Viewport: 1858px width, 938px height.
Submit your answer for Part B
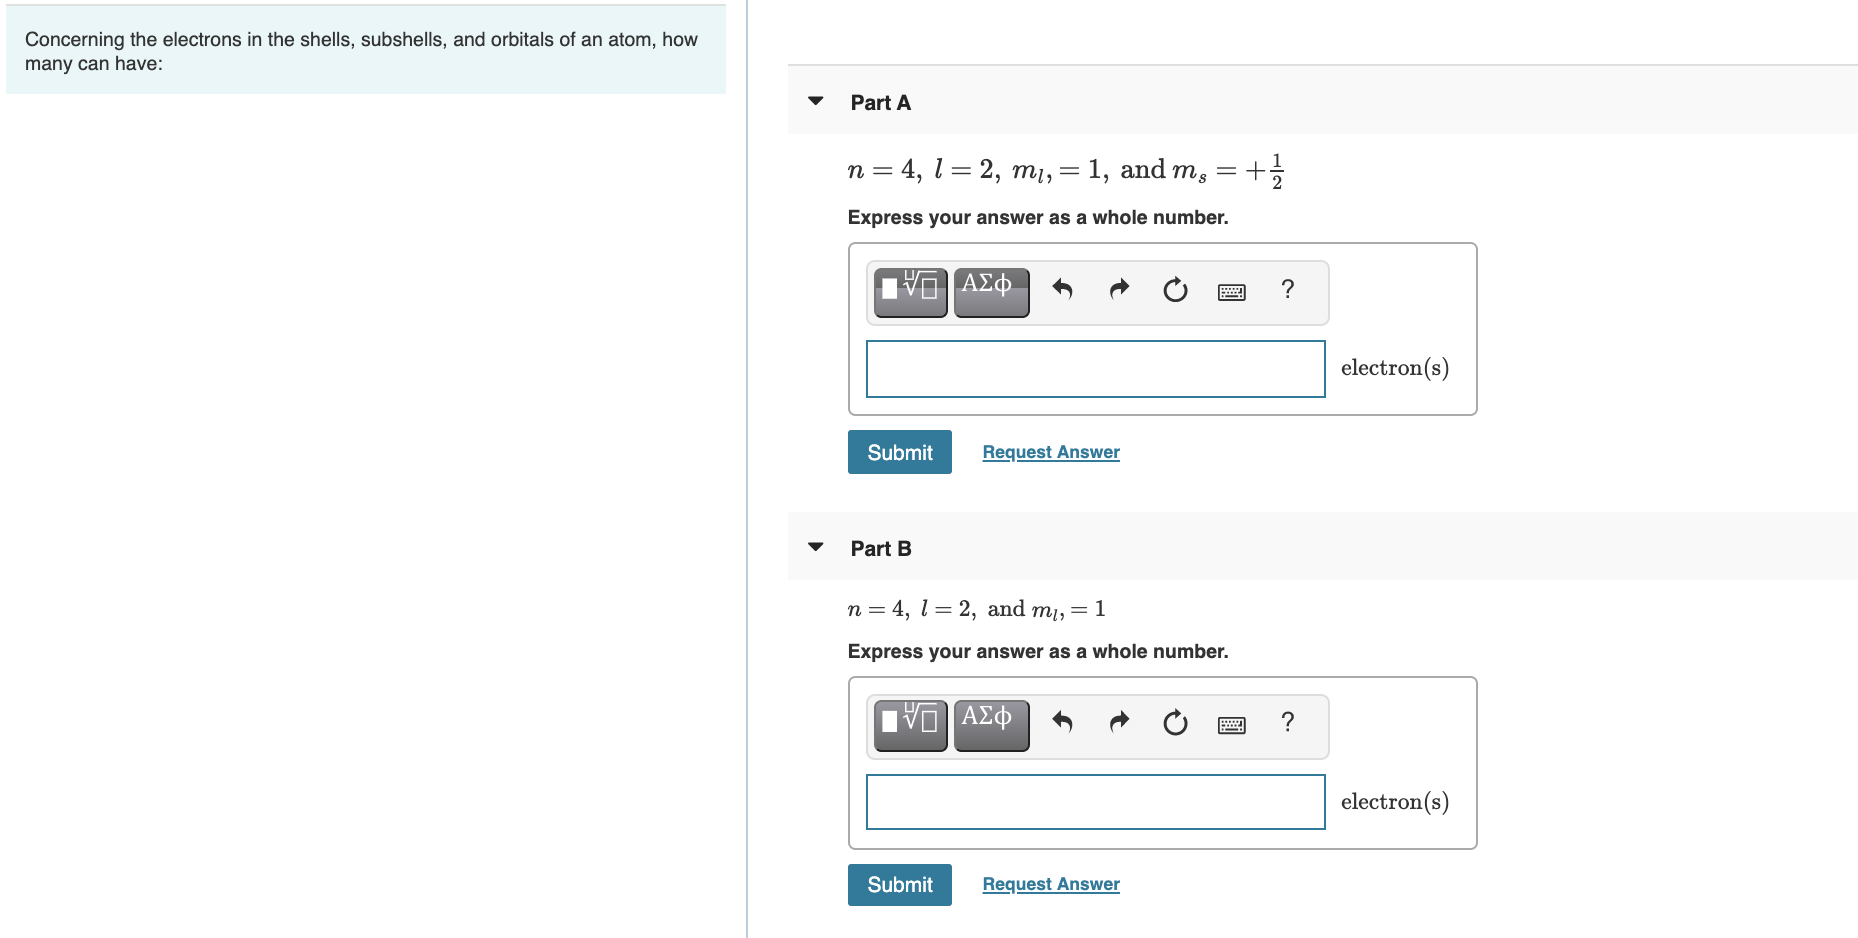(898, 884)
